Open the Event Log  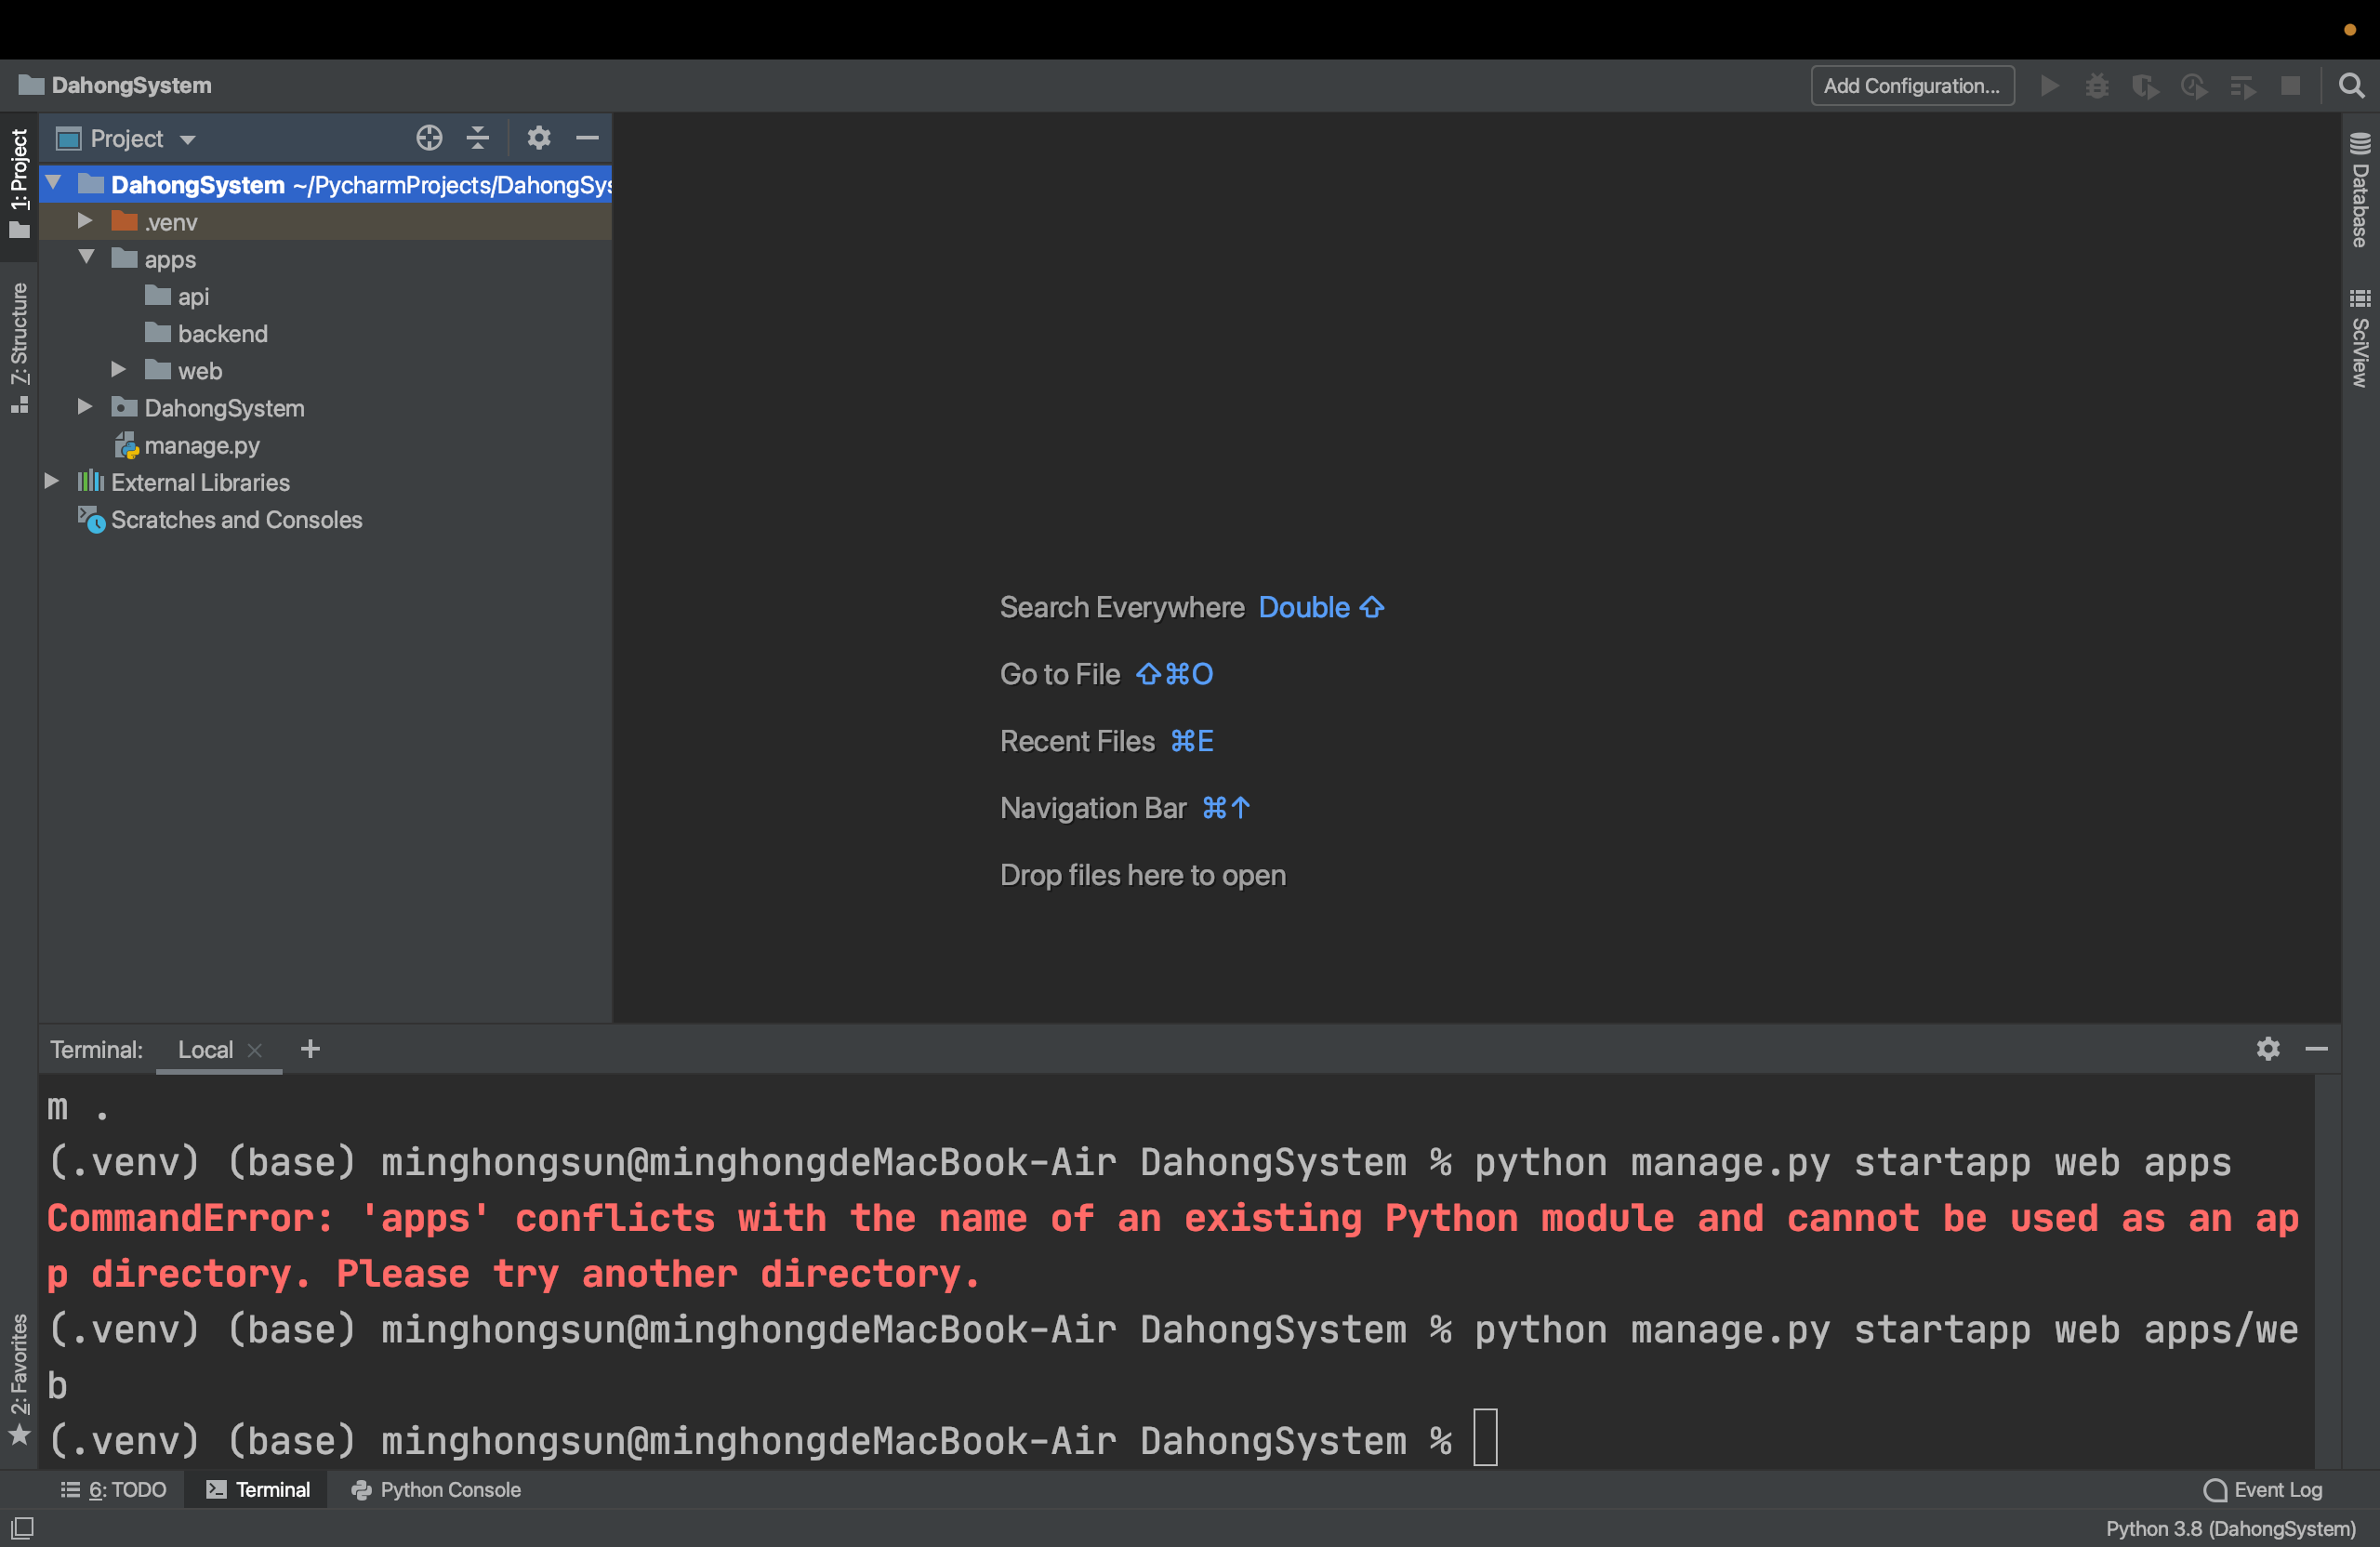2263,1490
